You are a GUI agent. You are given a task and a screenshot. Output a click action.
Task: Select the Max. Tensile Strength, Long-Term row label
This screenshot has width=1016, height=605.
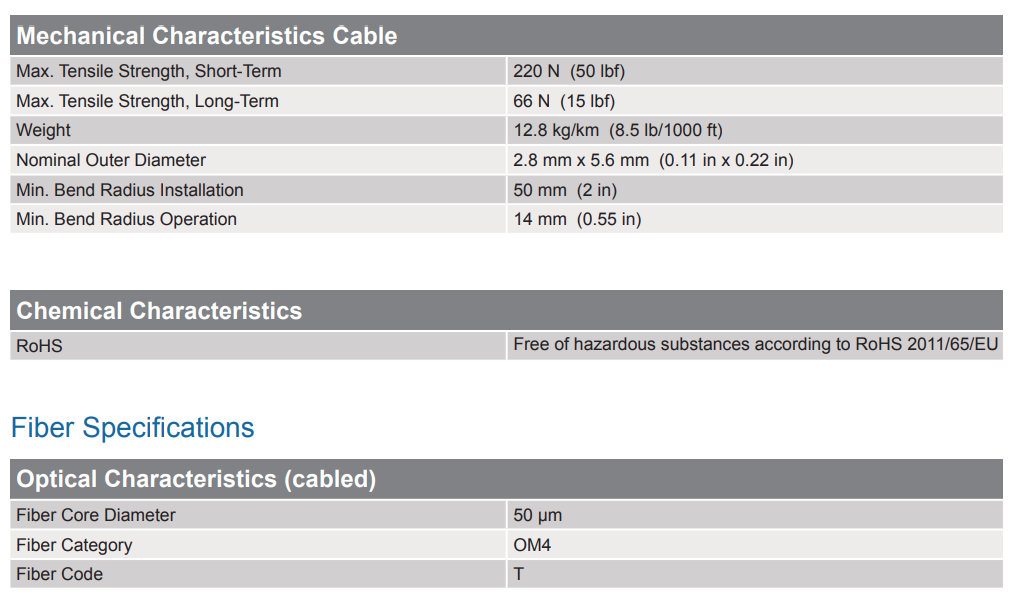coord(147,101)
